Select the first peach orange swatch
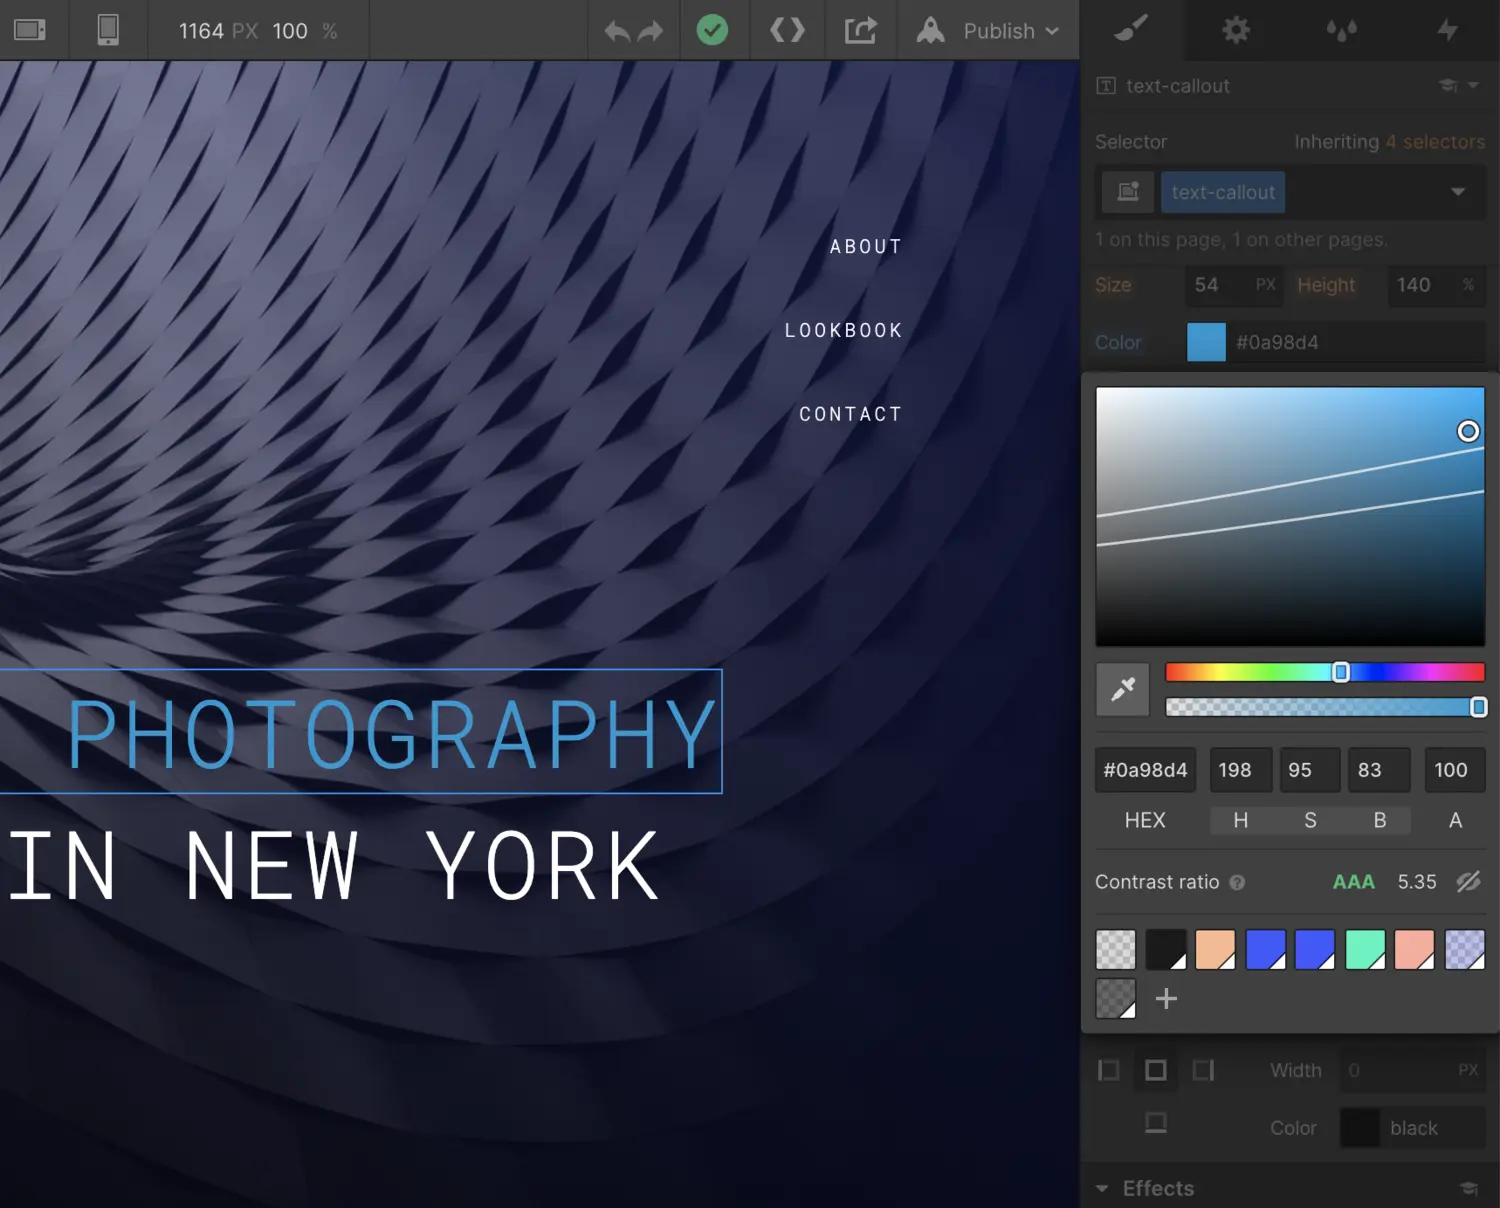Image resolution: width=1500 pixels, height=1208 pixels. pos(1216,950)
